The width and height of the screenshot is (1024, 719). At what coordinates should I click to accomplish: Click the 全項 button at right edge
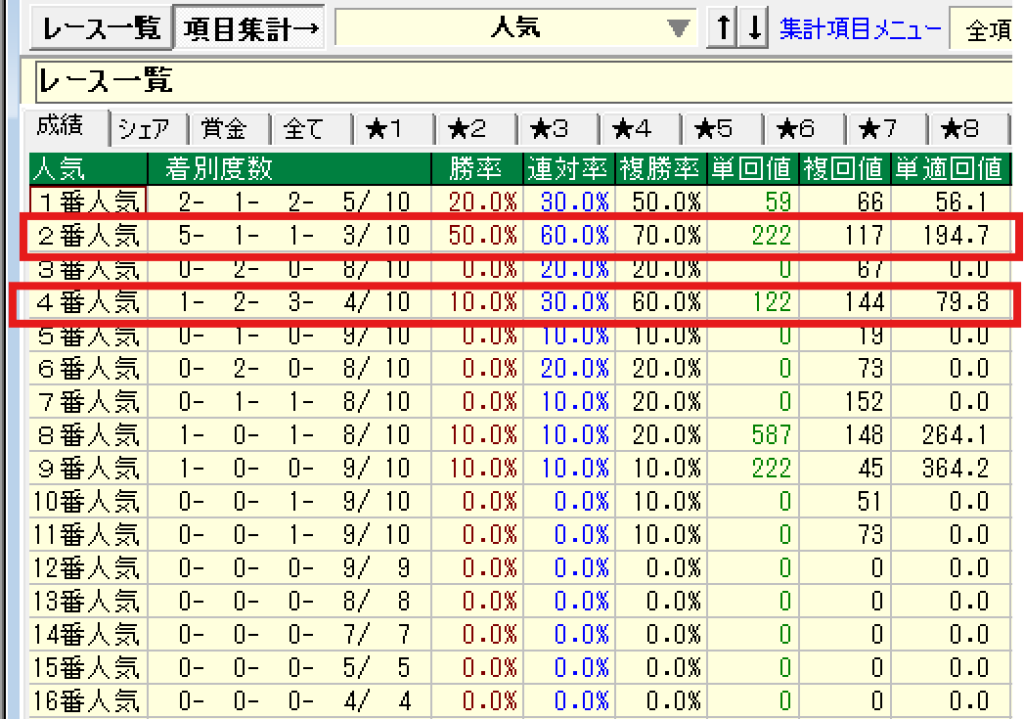pyautogui.click(x=988, y=30)
